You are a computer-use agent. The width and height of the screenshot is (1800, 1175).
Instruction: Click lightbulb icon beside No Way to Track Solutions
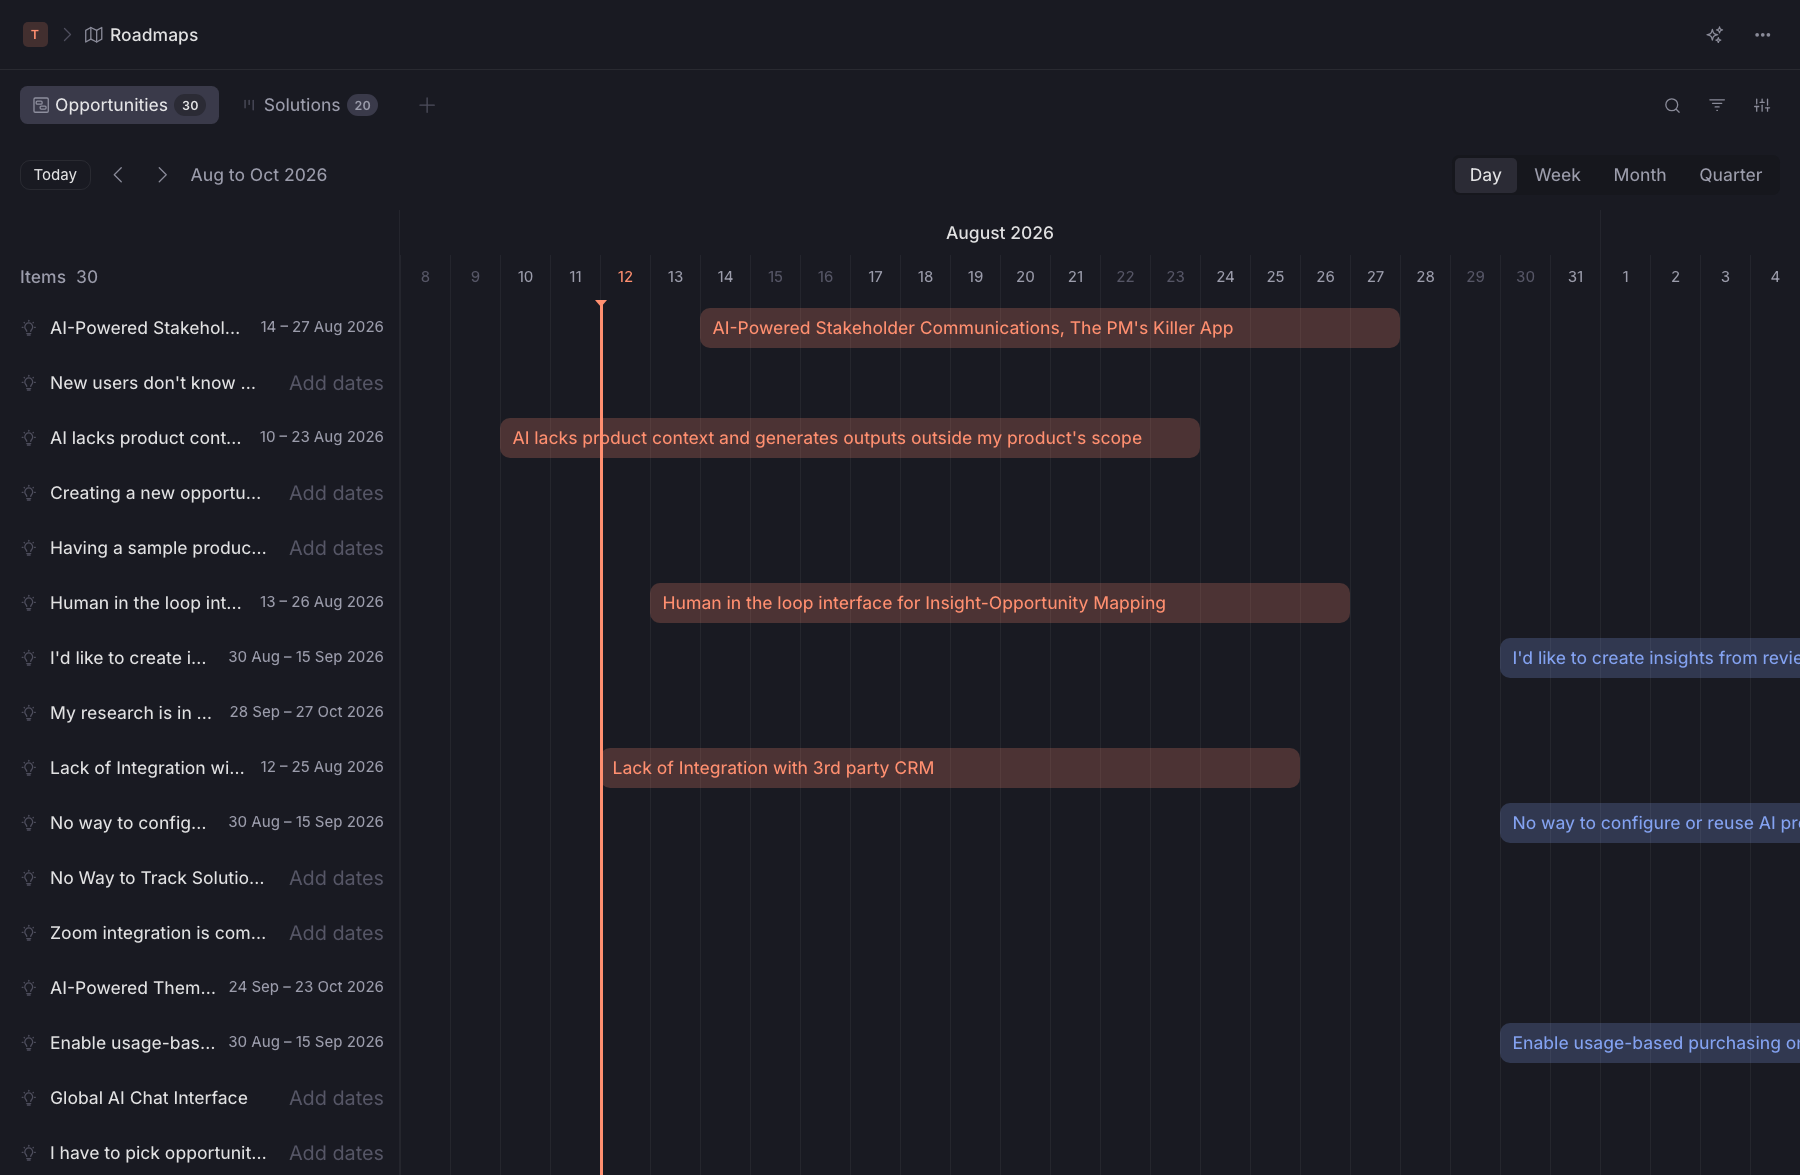pyautogui.click(x=29, y=878)
